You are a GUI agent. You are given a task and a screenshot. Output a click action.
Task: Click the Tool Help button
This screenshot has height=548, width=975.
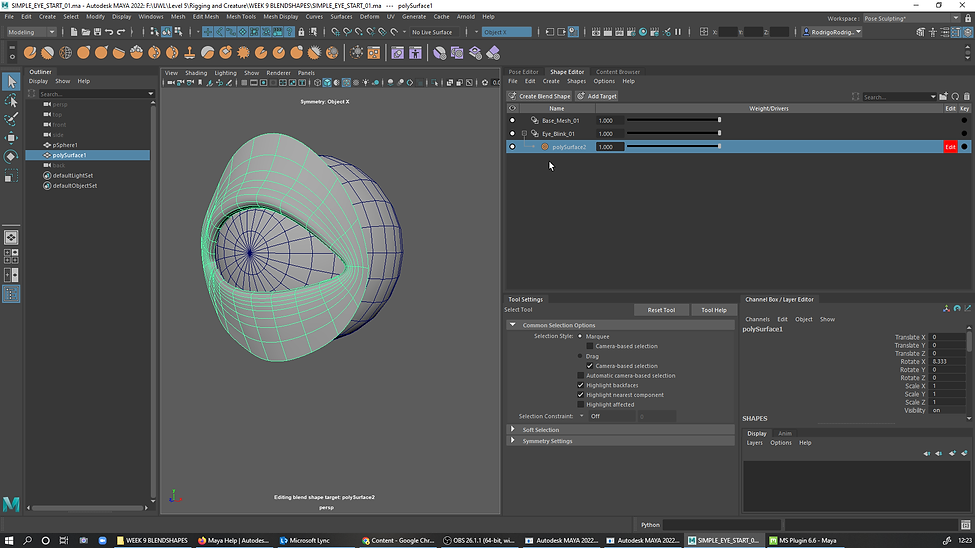[714, 310]
